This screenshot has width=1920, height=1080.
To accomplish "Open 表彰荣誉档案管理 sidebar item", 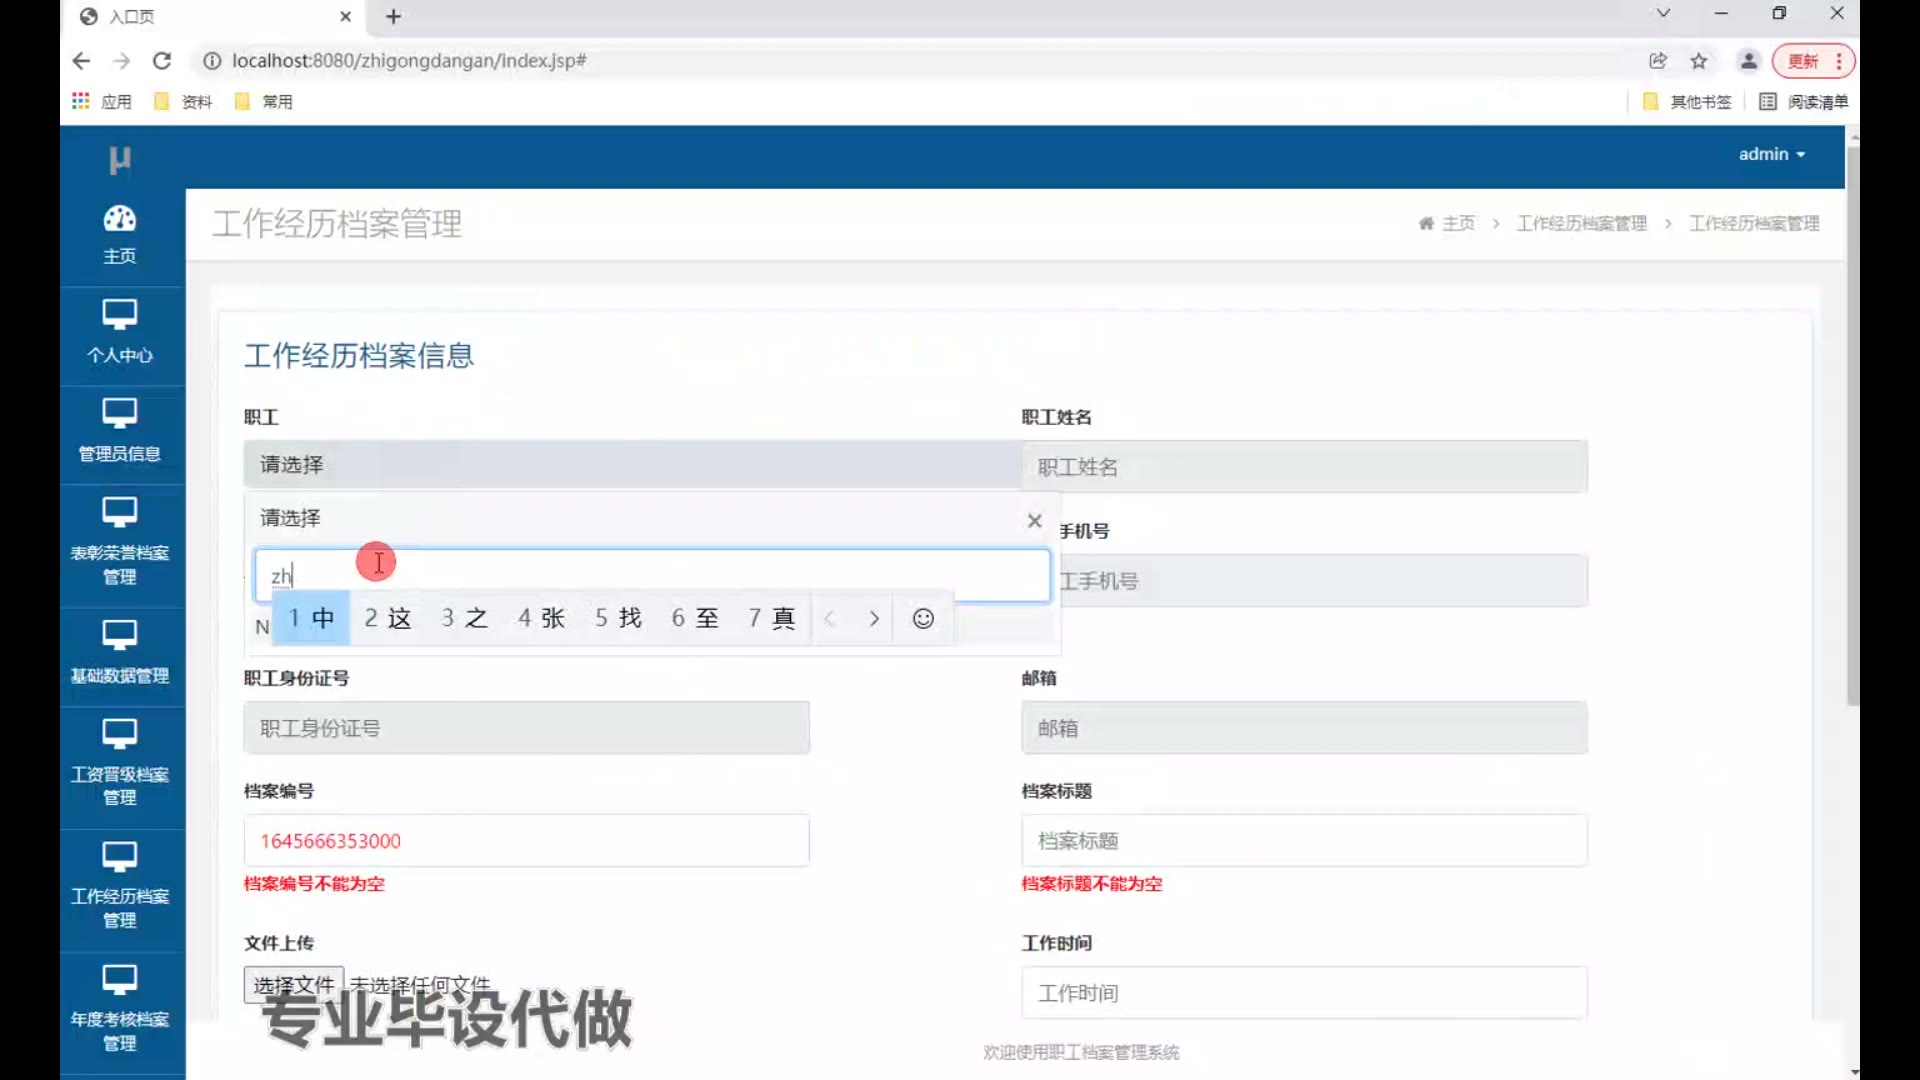I will (x=119, y=540).
